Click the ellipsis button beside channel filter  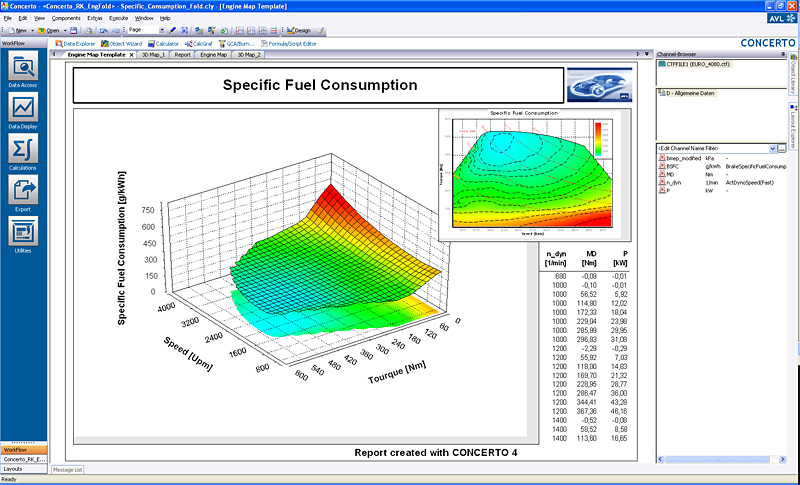[x=781, y=148]
